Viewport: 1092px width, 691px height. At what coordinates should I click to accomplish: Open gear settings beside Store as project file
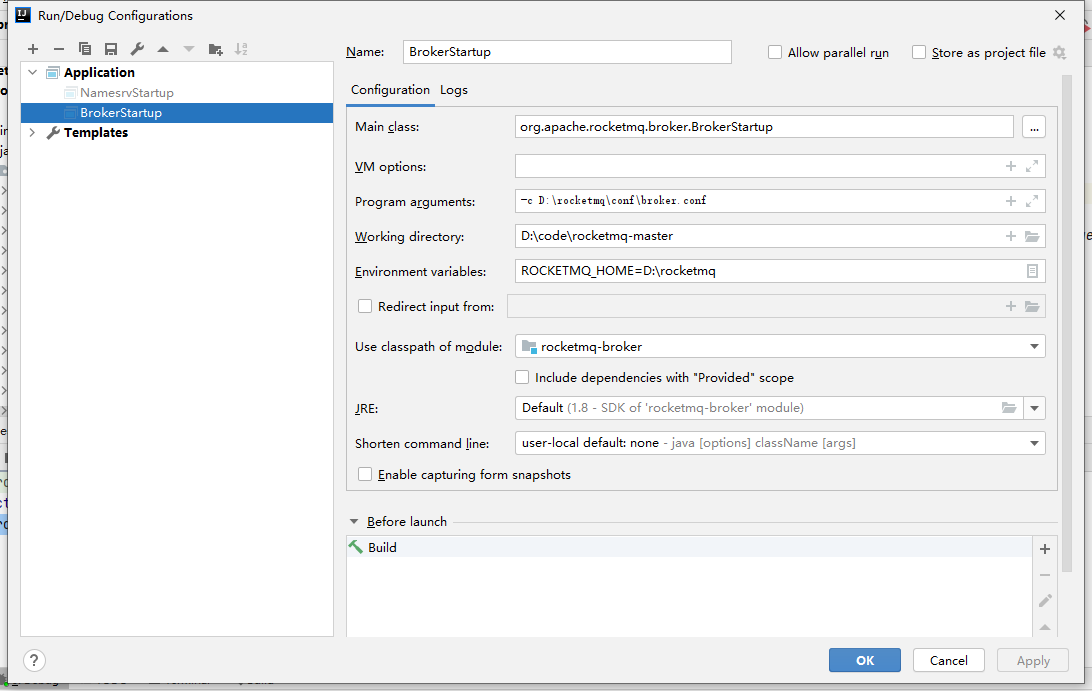pyautogui.click(x=1059, y=52)
